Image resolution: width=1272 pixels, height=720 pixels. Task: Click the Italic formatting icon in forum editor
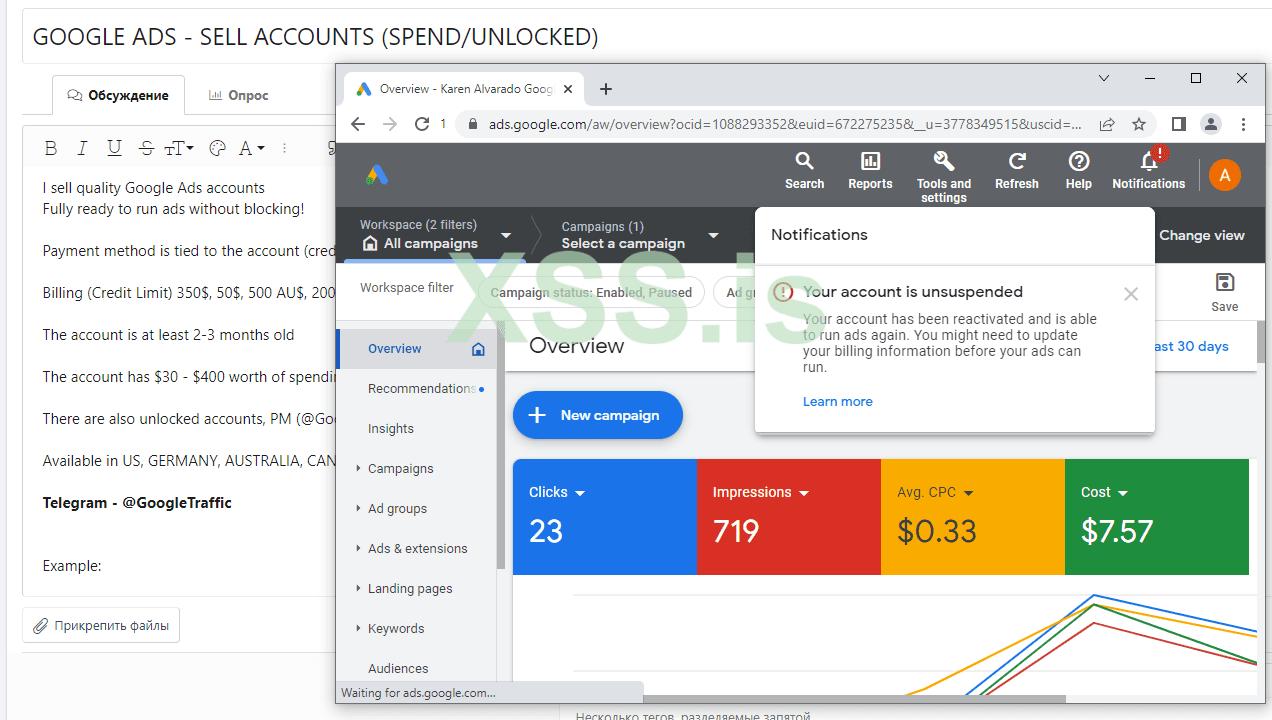83,148
